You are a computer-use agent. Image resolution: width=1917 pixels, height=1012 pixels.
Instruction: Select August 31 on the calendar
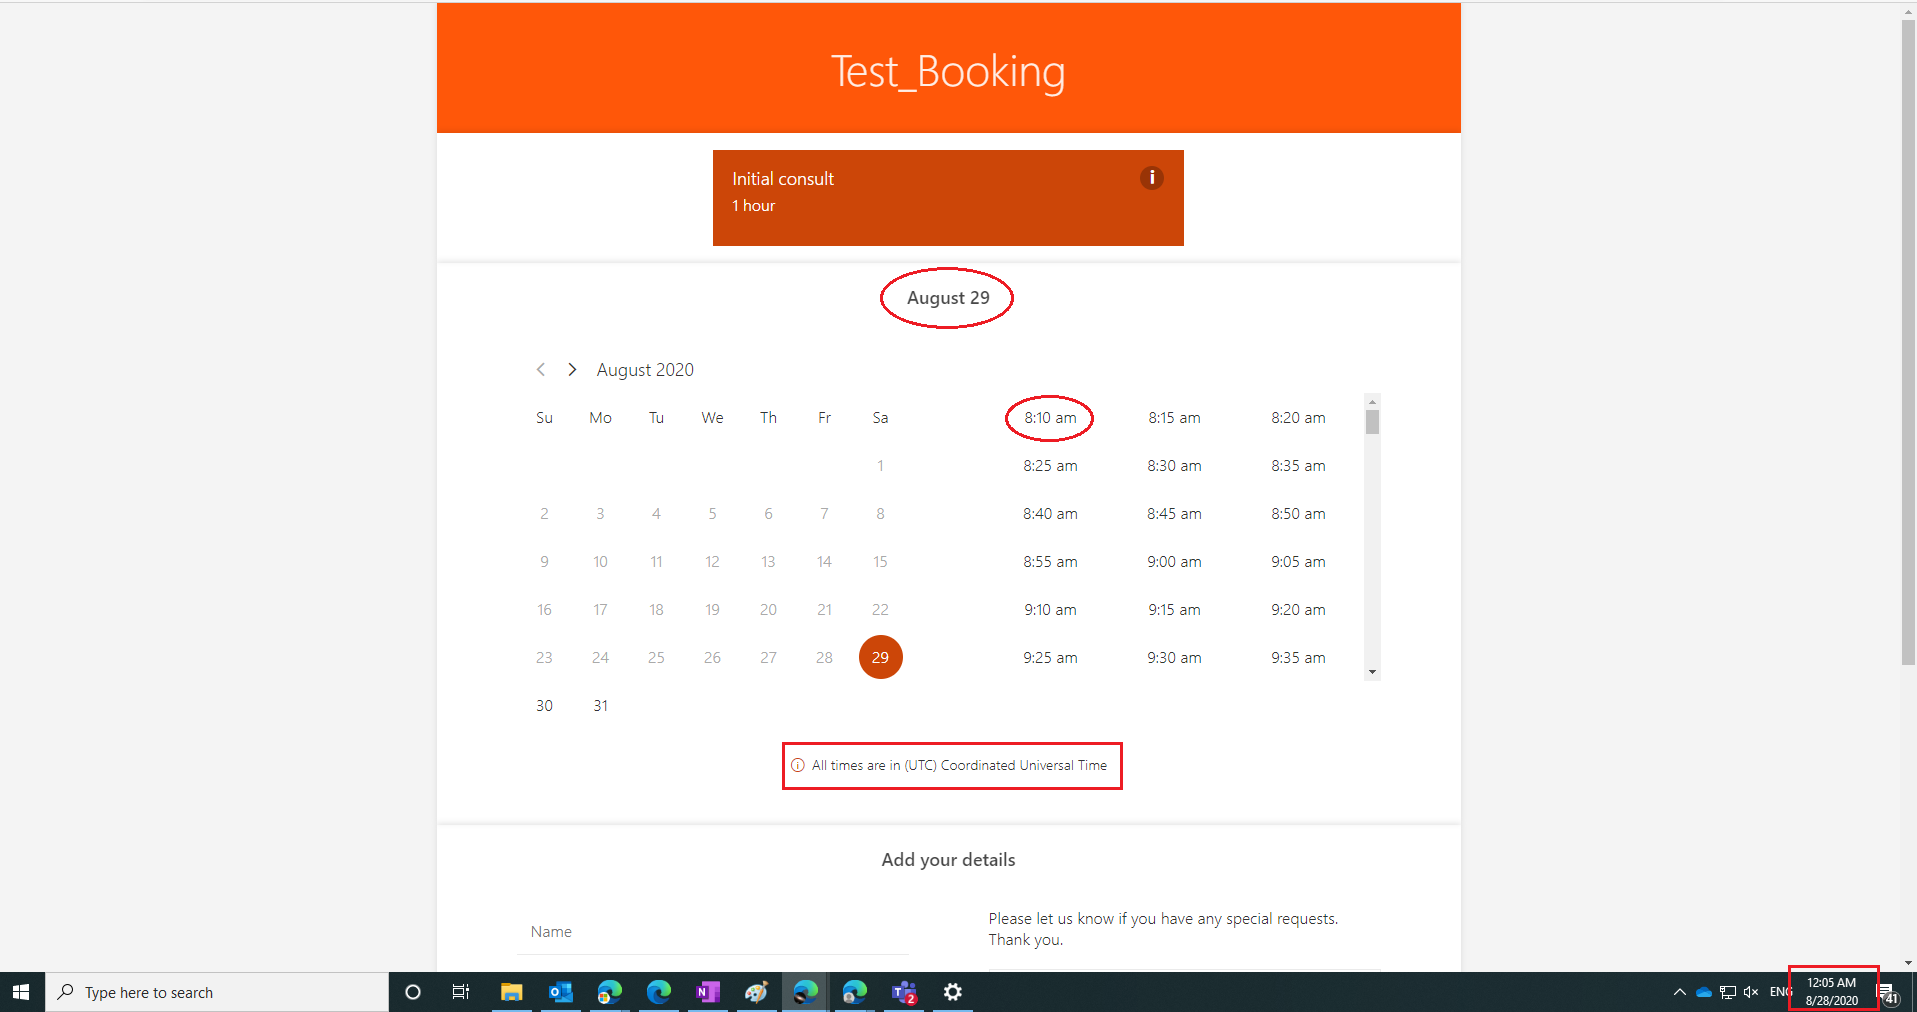600,706
